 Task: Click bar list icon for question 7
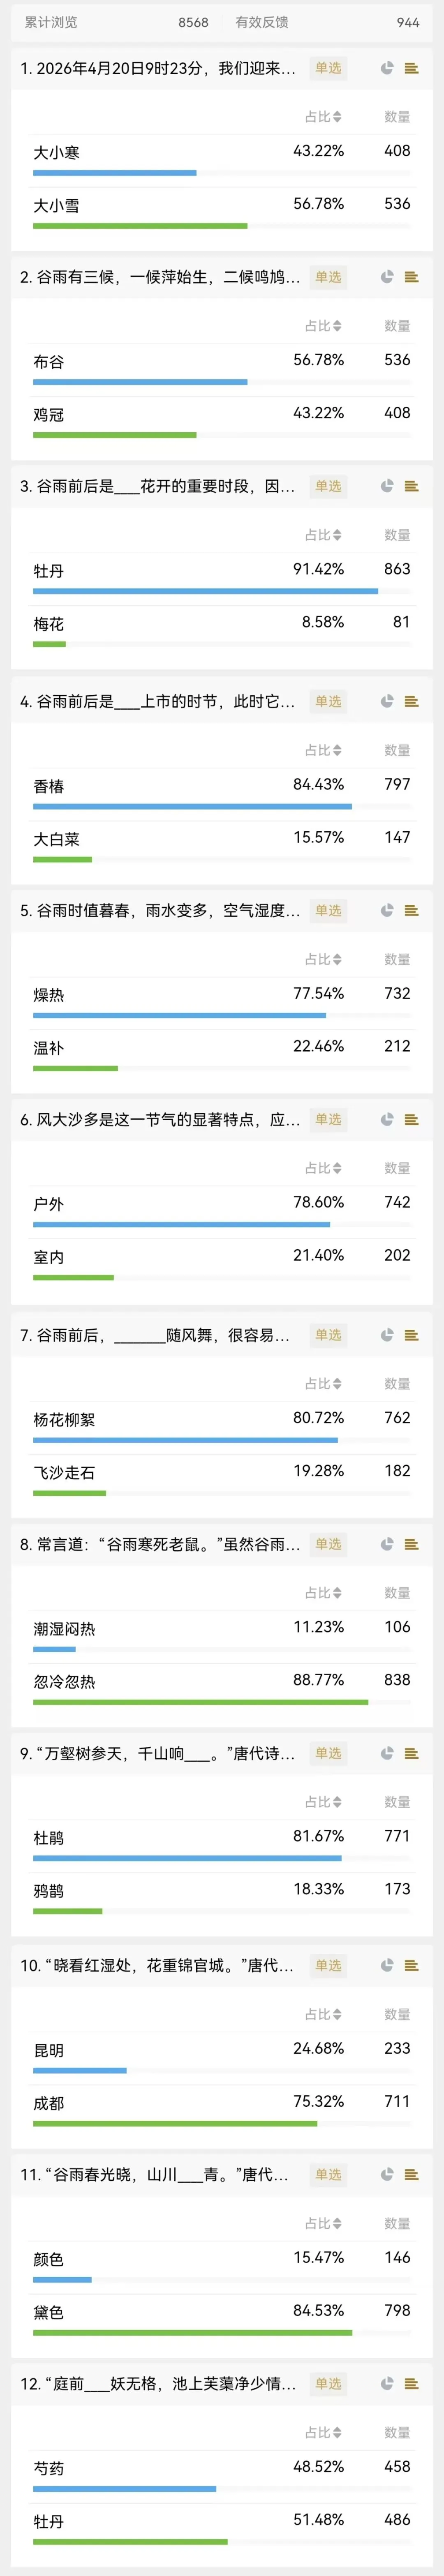[x=411, y=1335]
